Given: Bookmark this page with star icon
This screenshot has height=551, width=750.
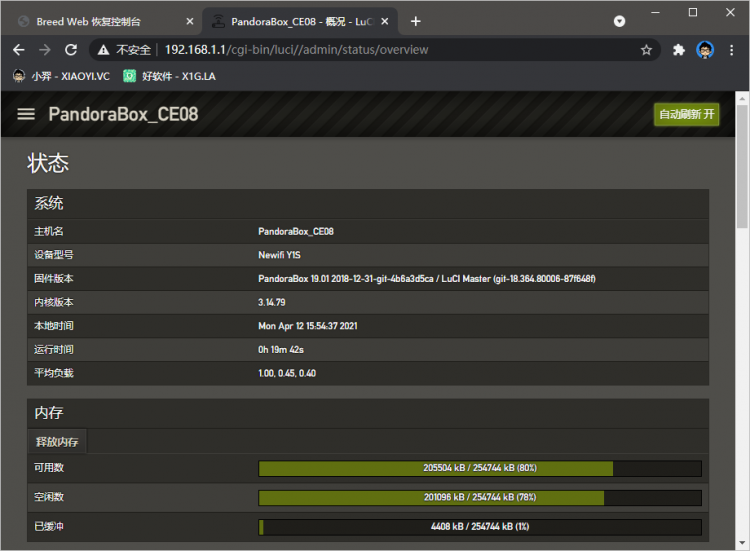Looking at the screenshot, I should point(646,50).
